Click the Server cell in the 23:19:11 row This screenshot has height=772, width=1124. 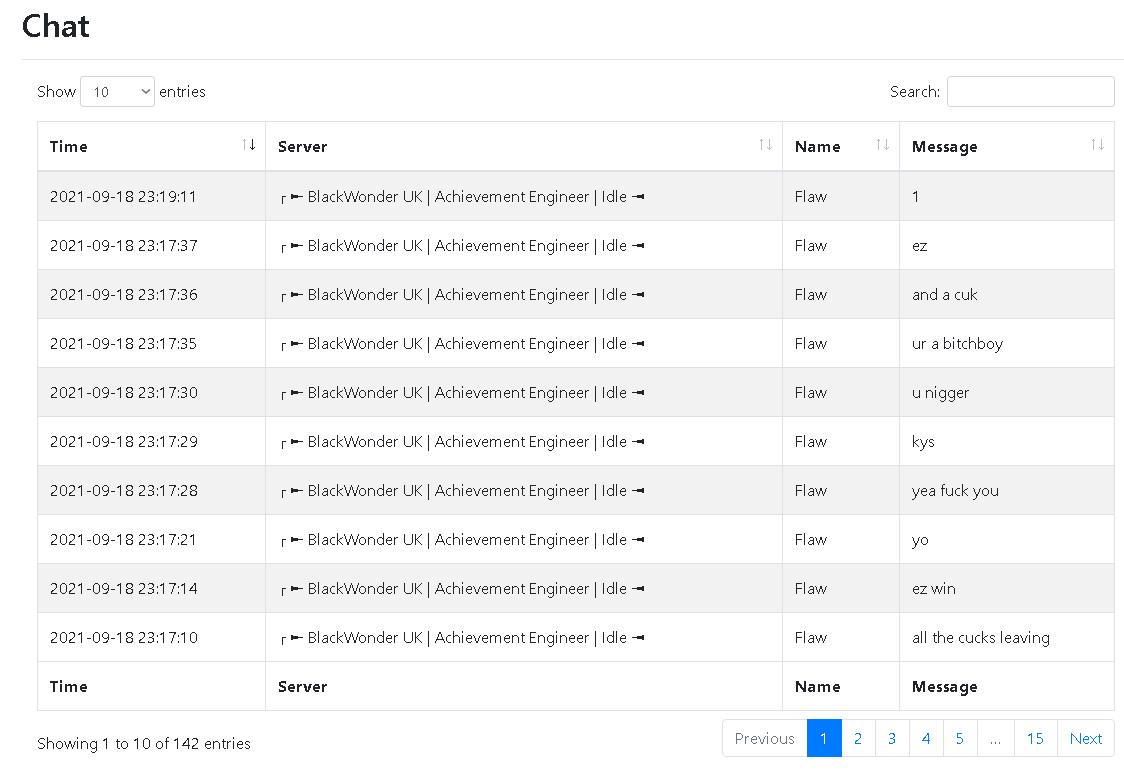[524, 196]
